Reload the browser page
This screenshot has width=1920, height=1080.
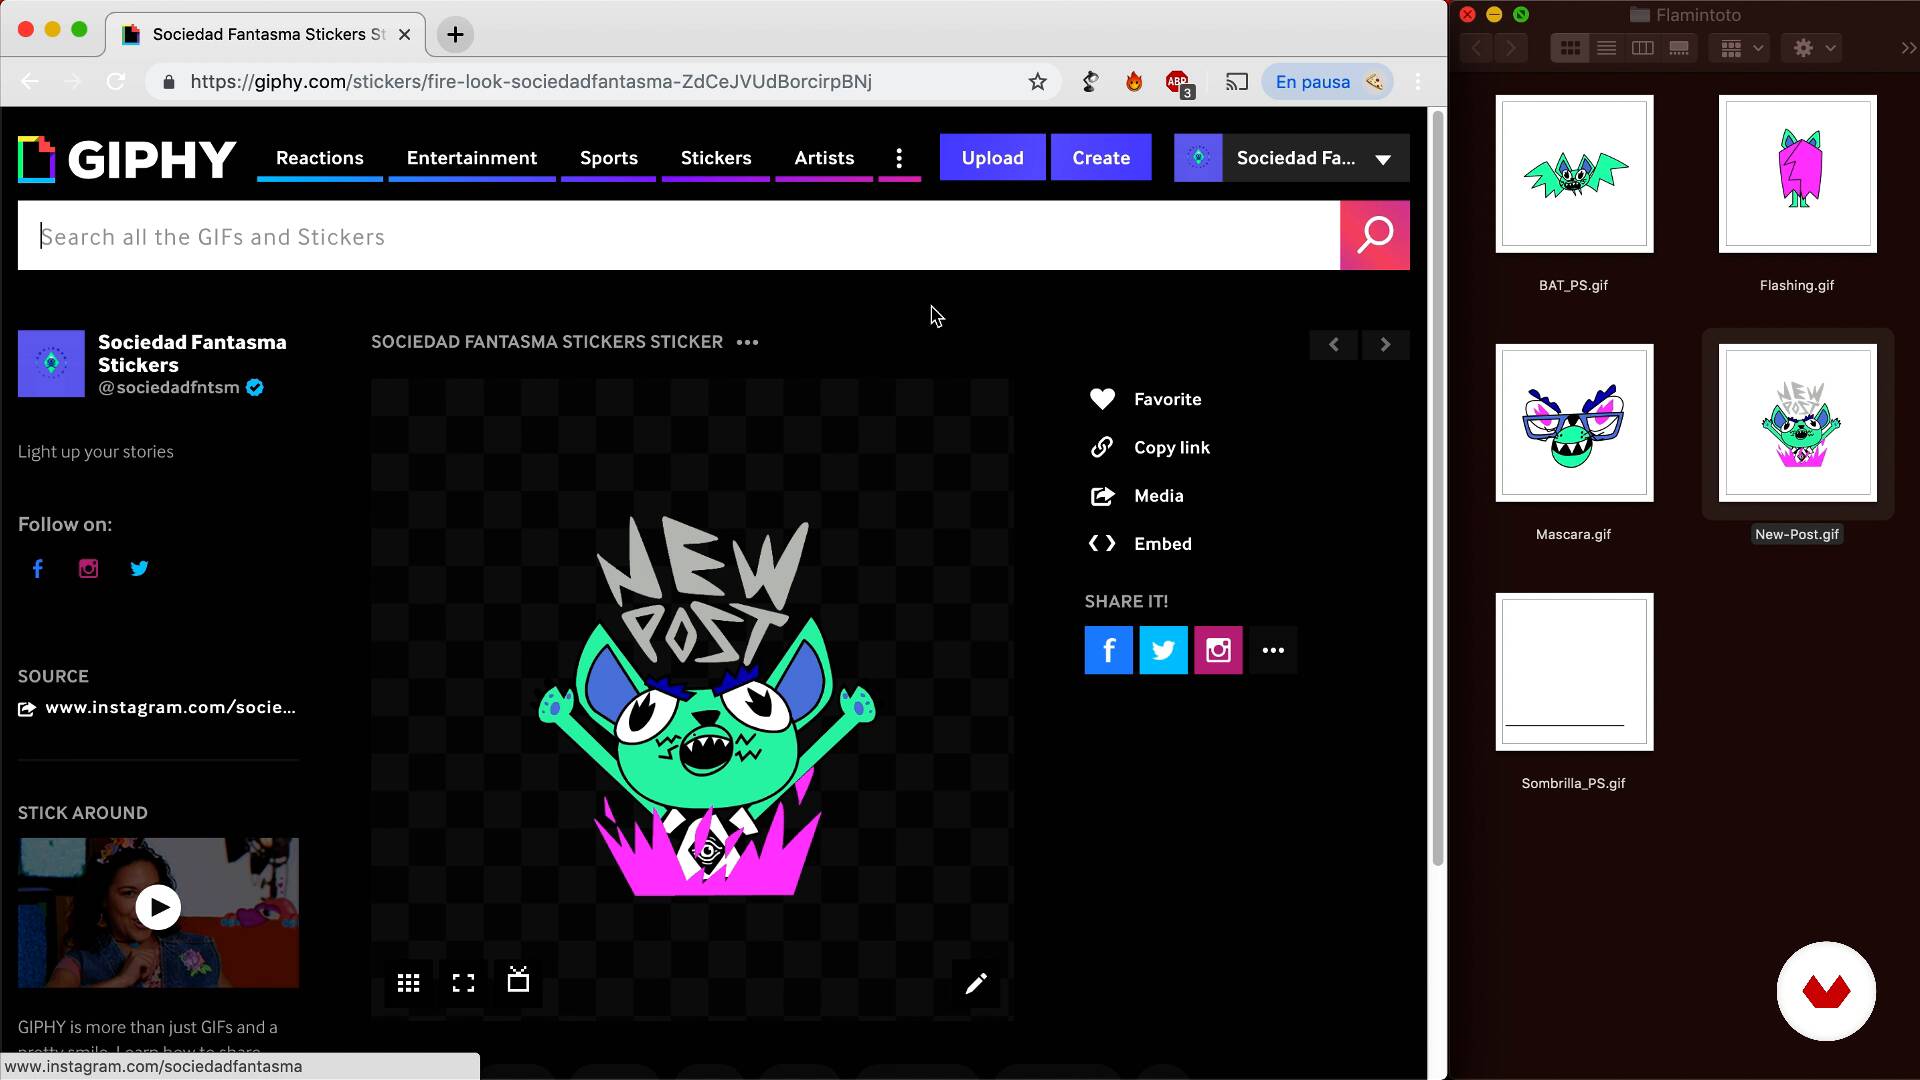click(116, 82)
